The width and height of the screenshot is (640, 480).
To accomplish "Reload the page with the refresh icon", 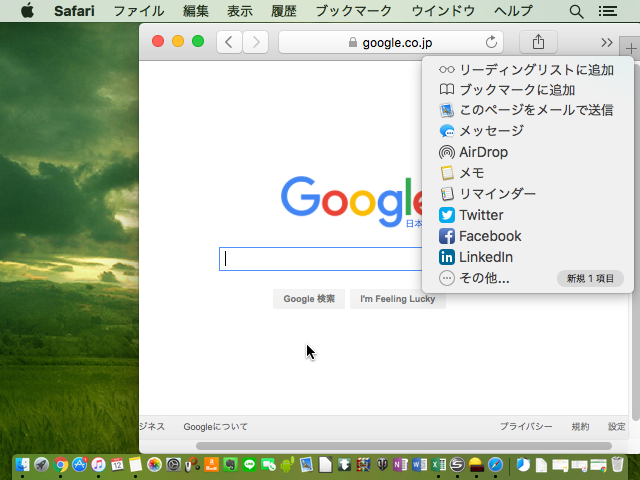I will tap(491, 42).
